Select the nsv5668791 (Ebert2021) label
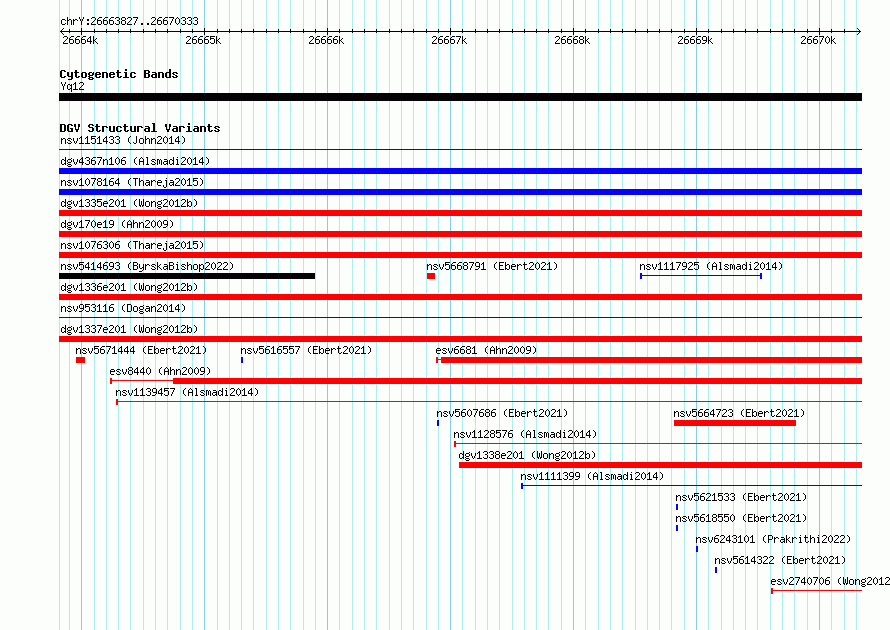Viewport: 890px width, 630px height. (x=492, y=266)
